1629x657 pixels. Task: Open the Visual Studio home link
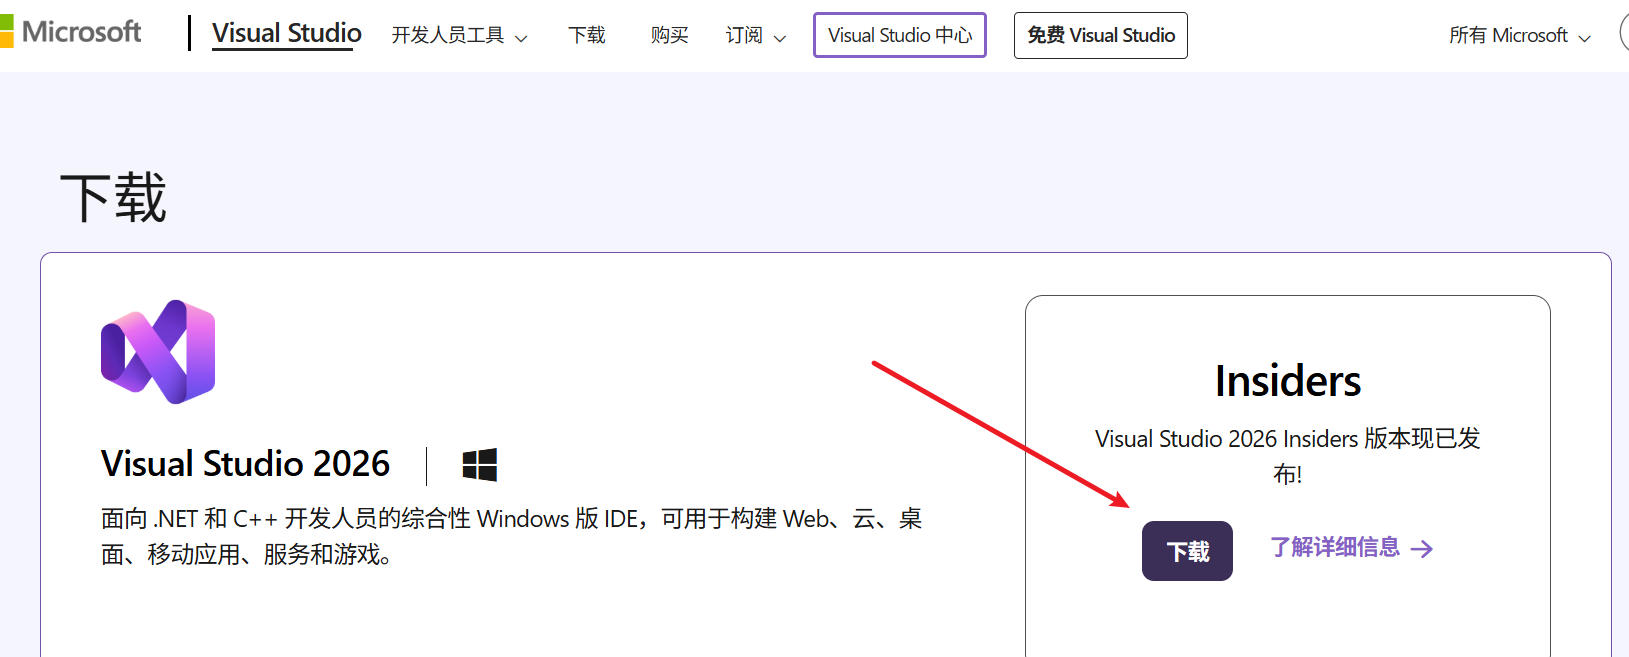coord(287,33)
